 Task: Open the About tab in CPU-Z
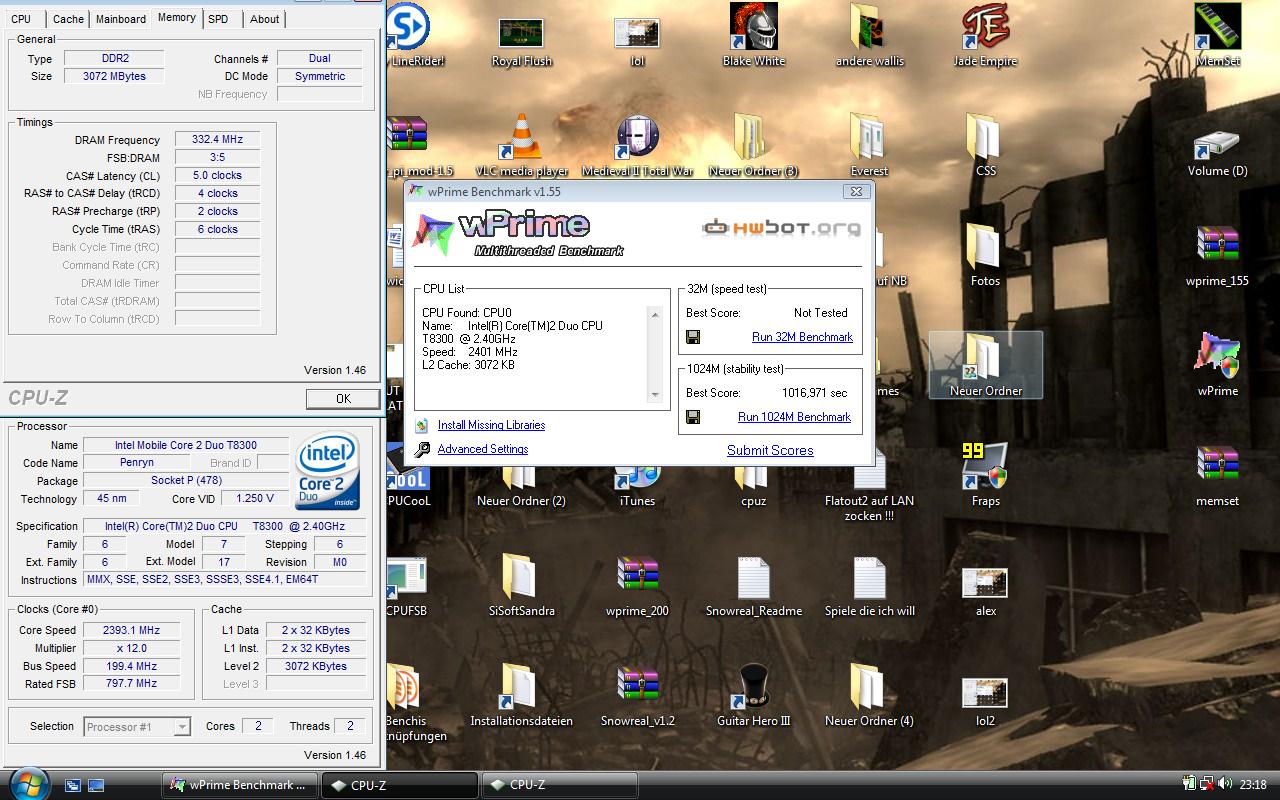click(264, 19)
